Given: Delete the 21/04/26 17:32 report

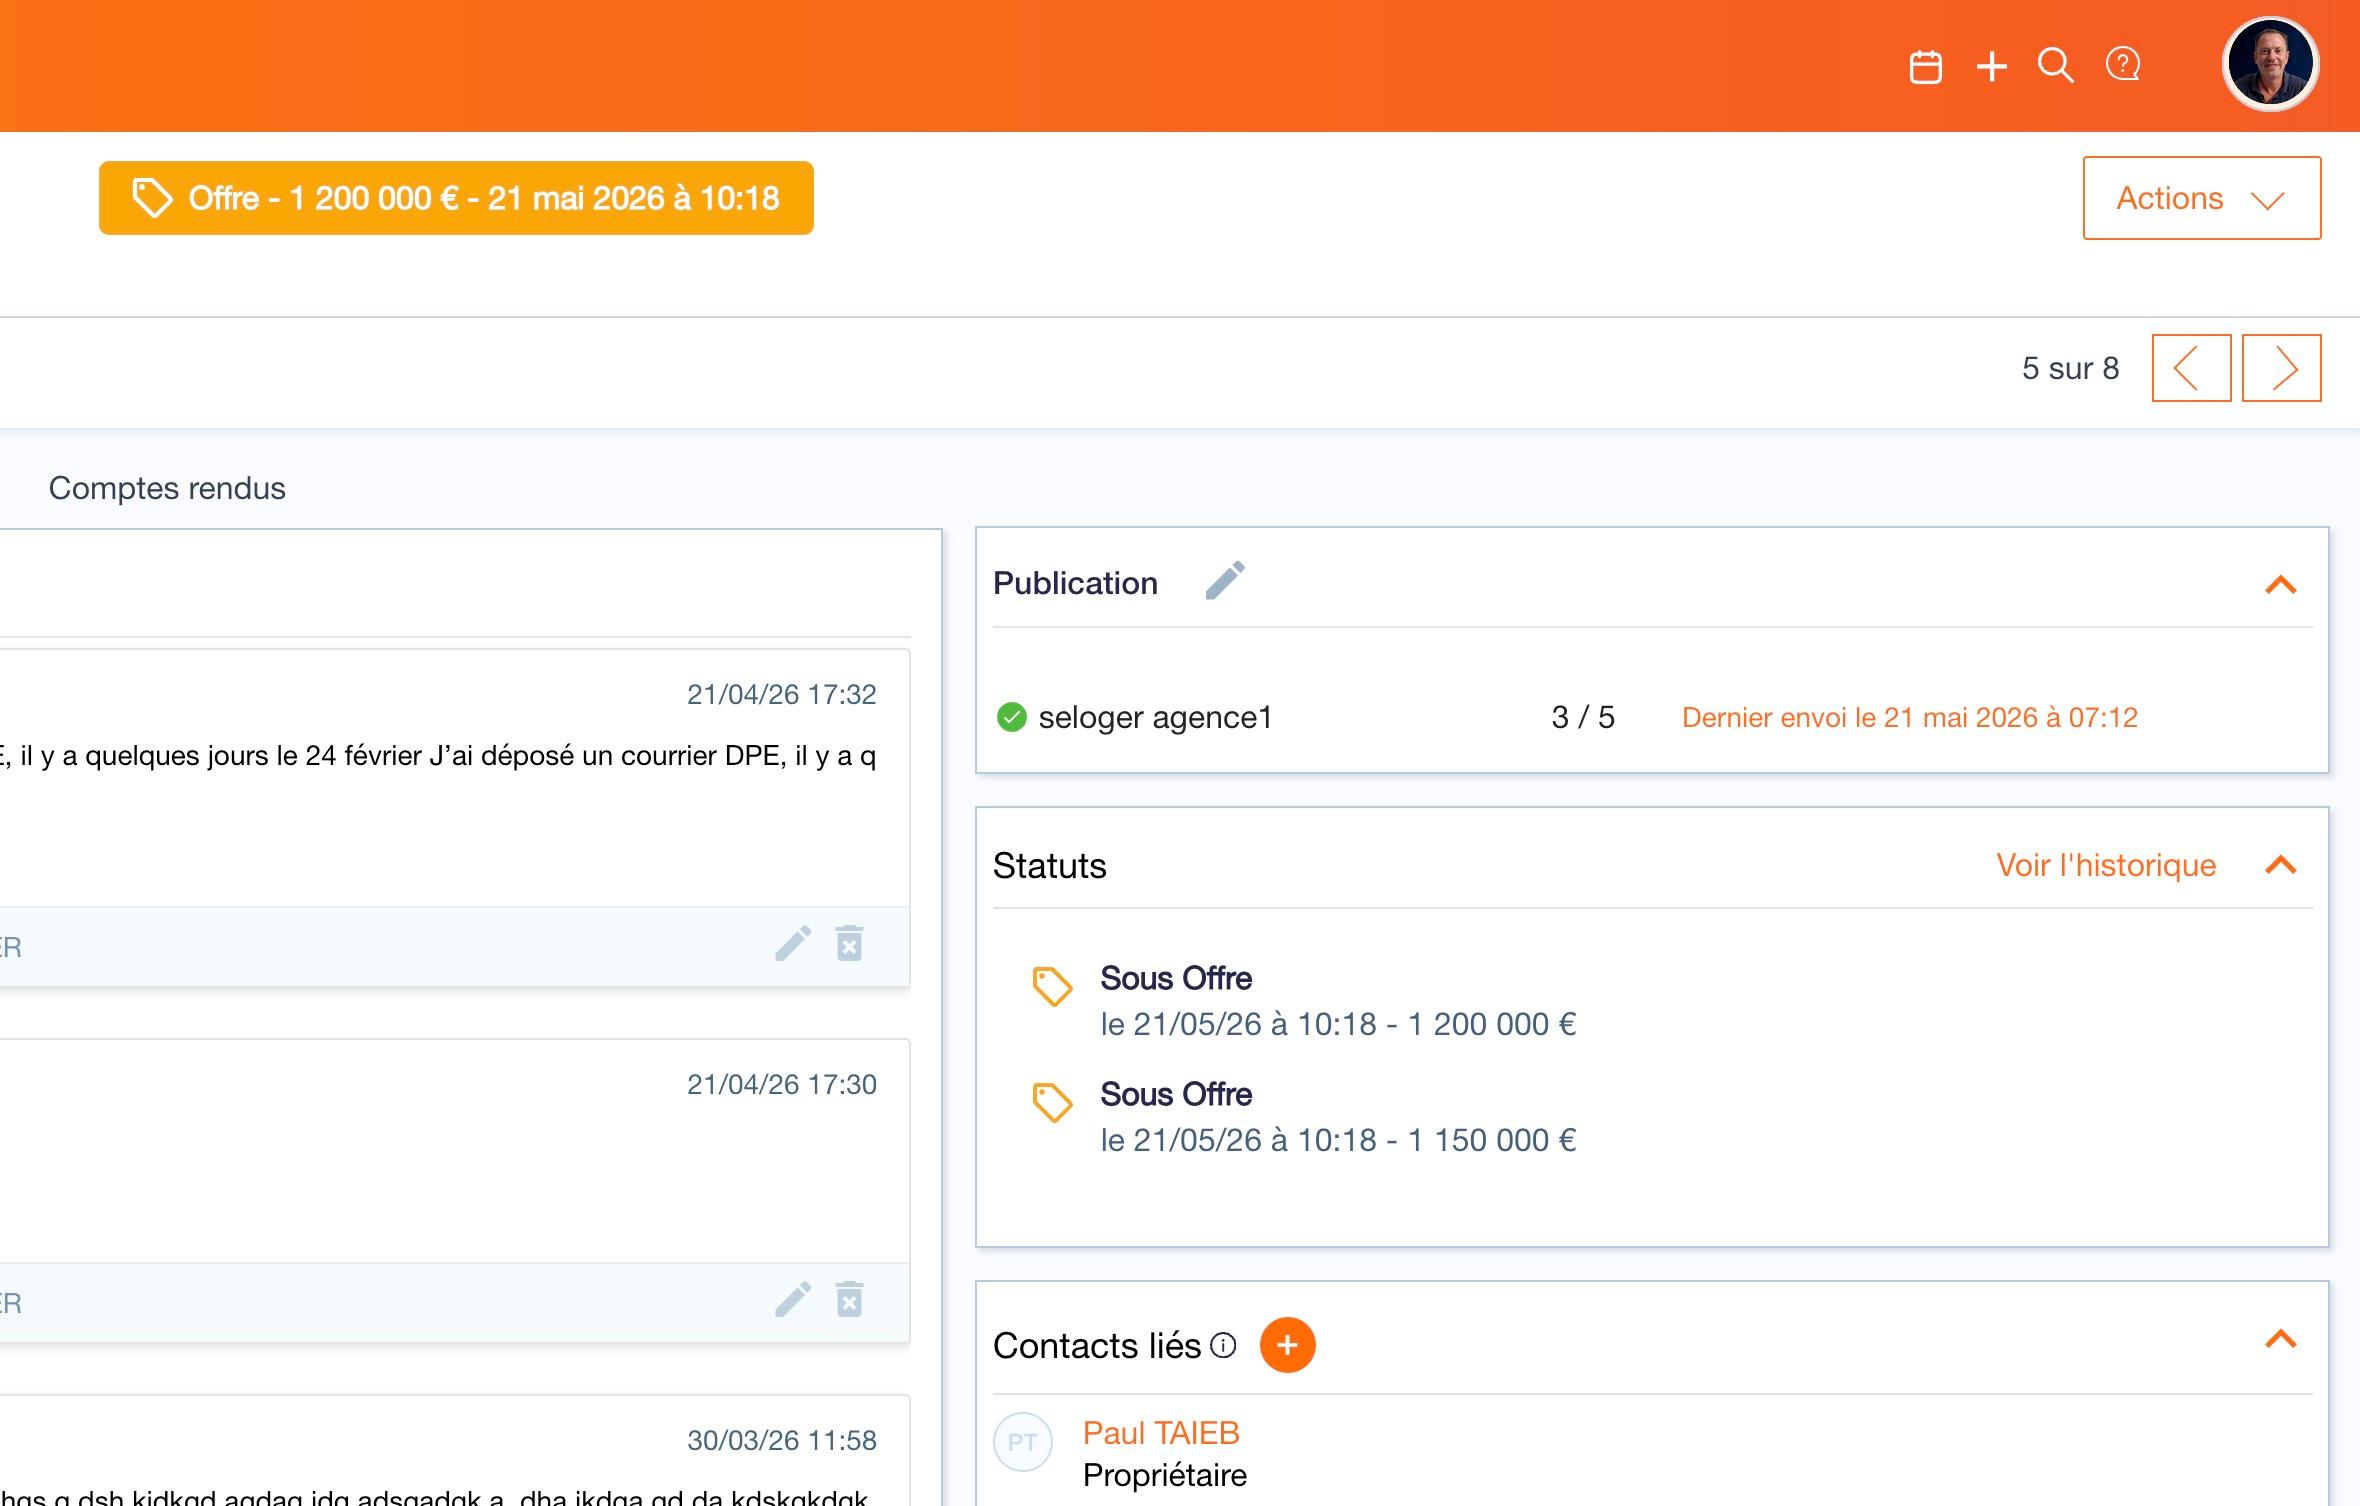Looking at the screenshot, I should [849, 943].
